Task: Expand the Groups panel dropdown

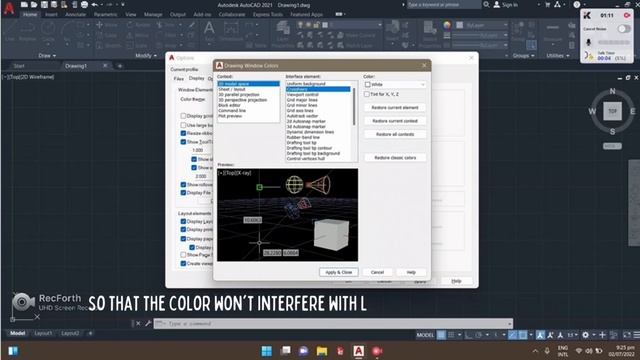Action: (524, 56)
